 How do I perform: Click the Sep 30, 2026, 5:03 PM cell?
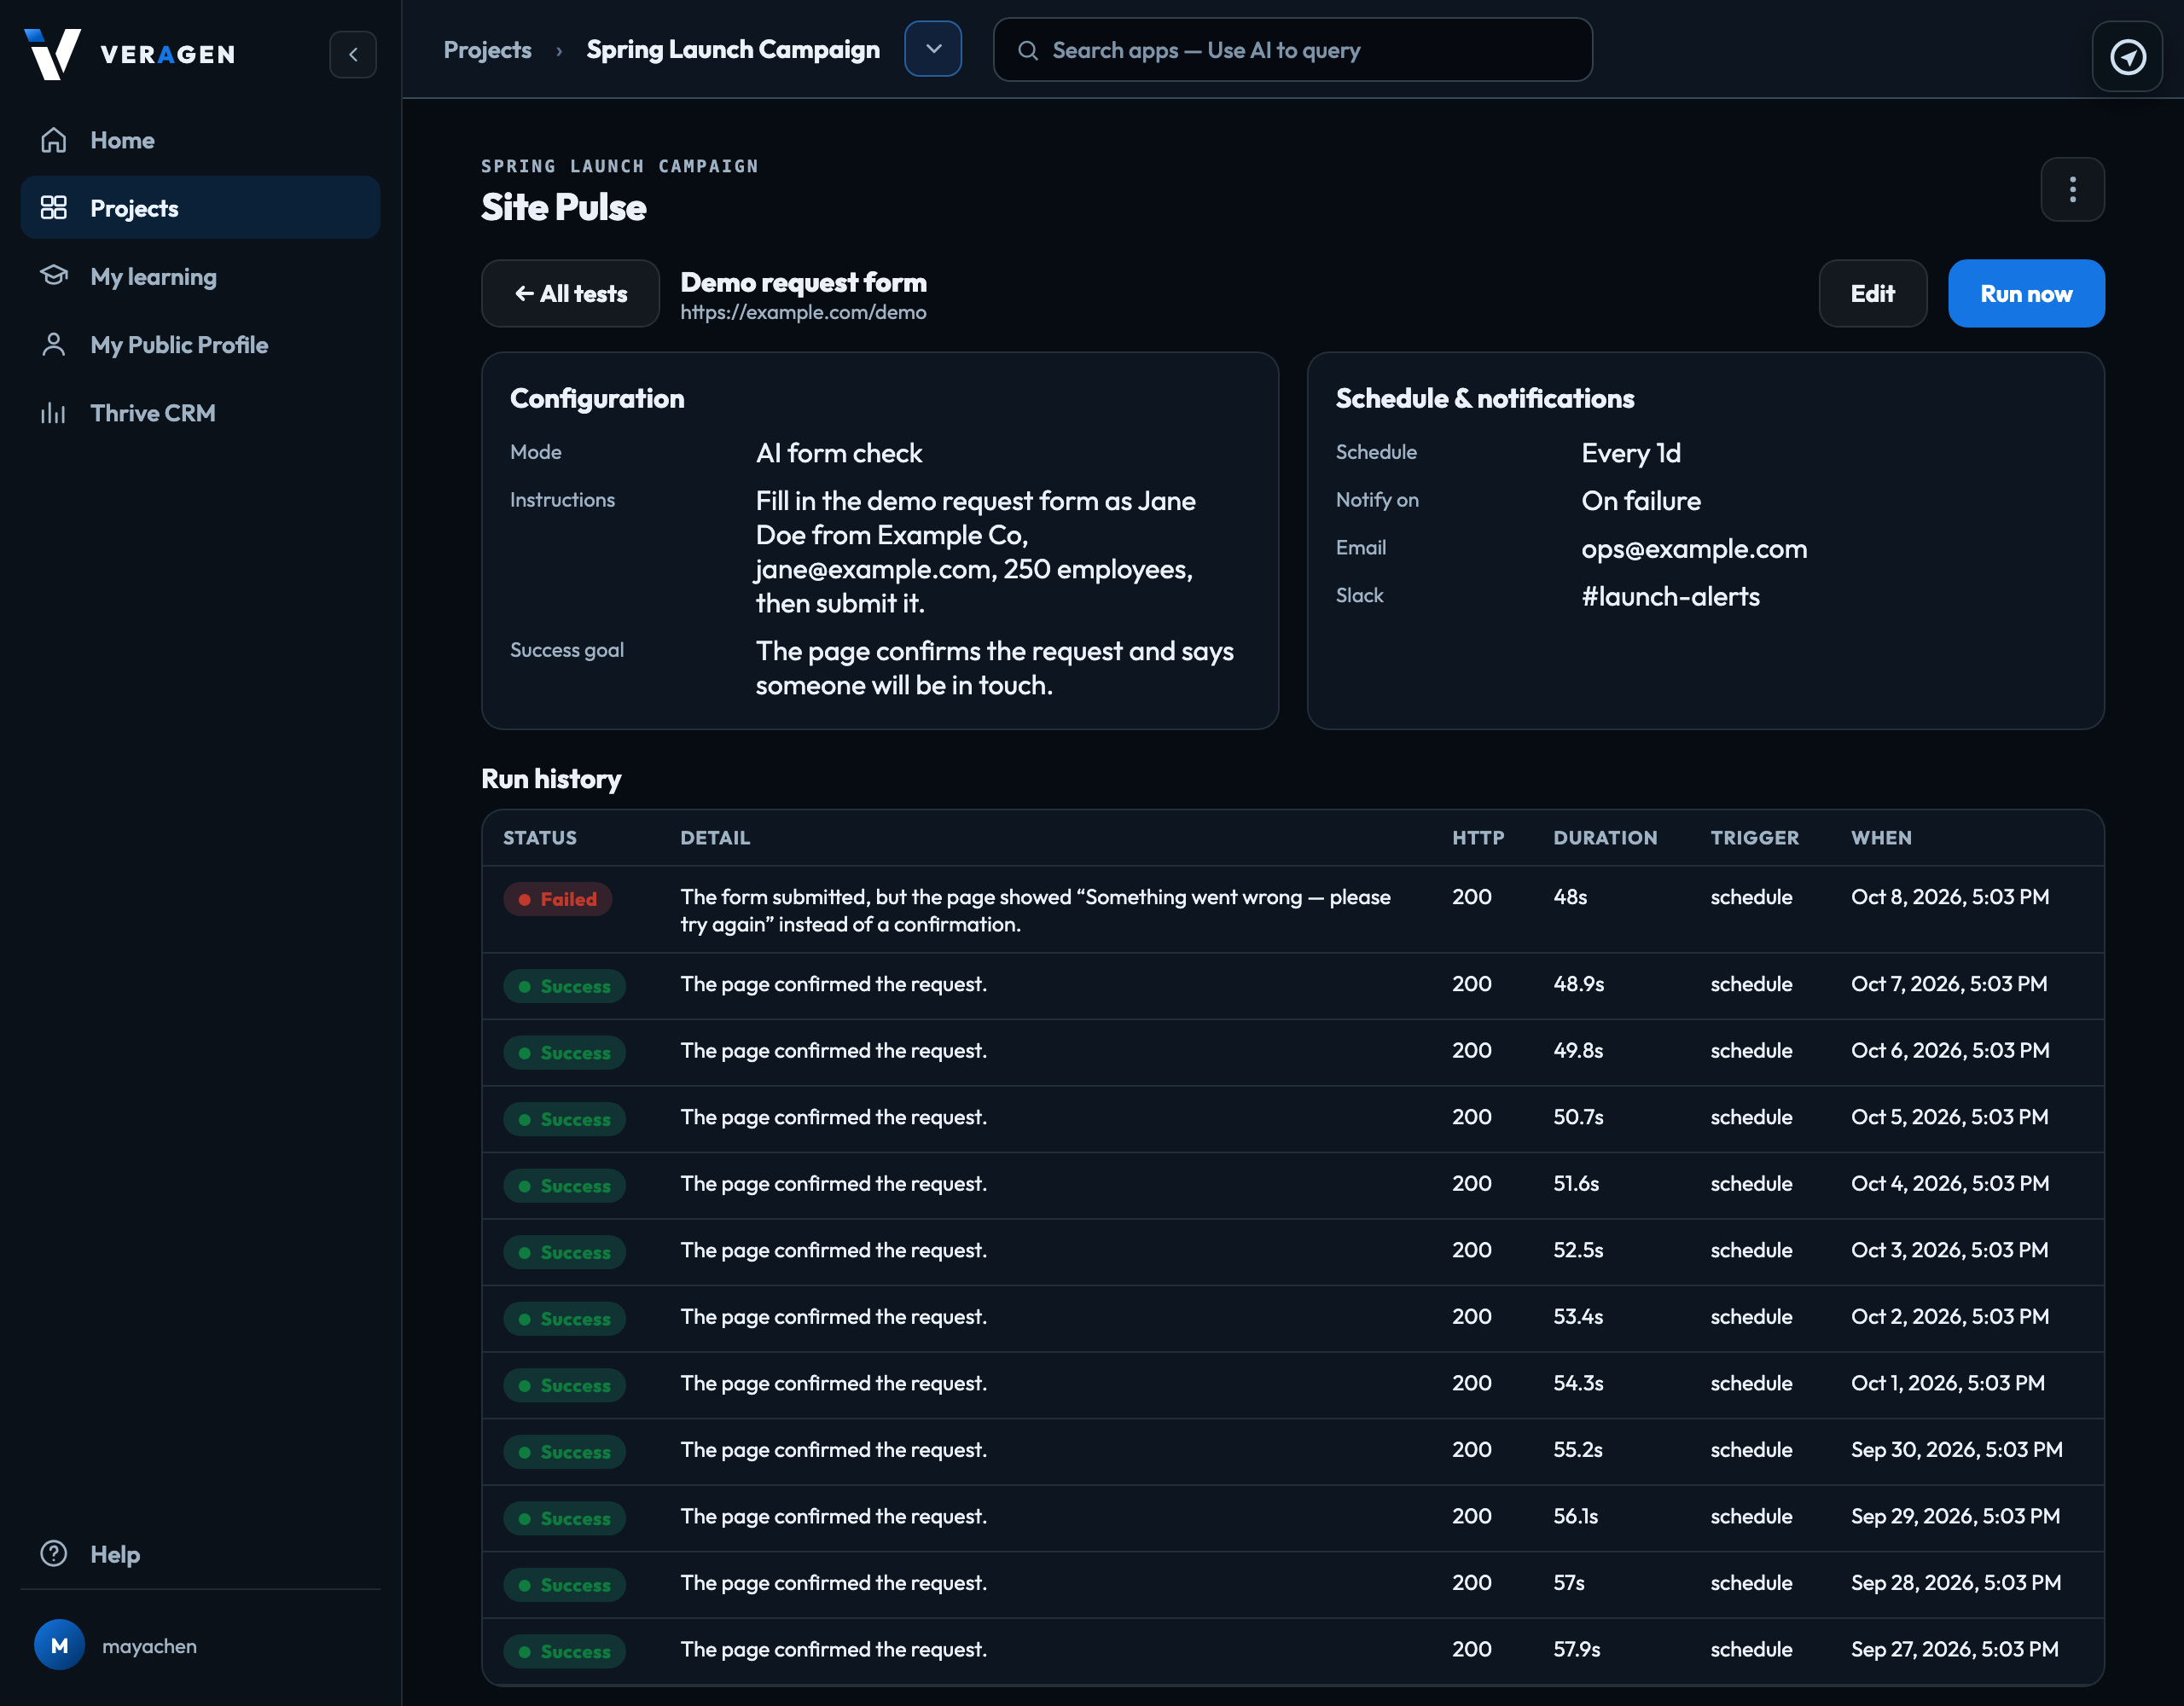[x=1956, y=1449]
